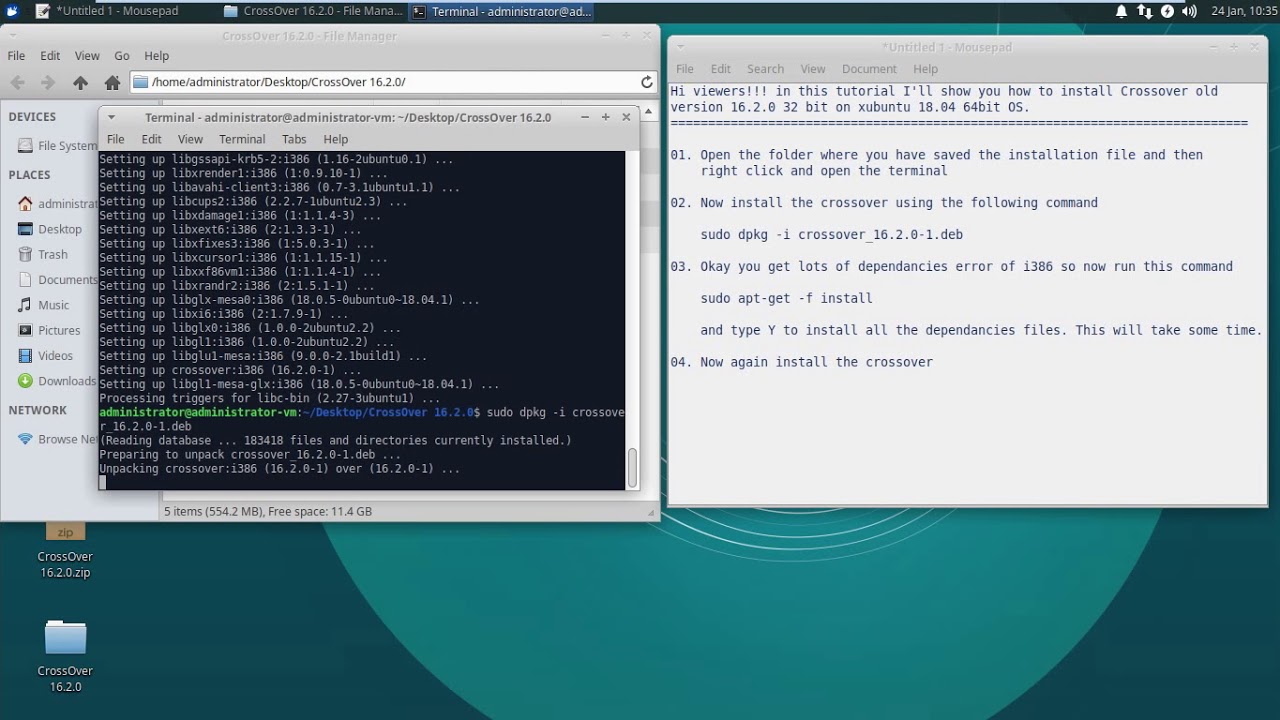Open Terminal window menu arrow
Image resolution: width=1280 pixels, height=720 pixels.
111,117
